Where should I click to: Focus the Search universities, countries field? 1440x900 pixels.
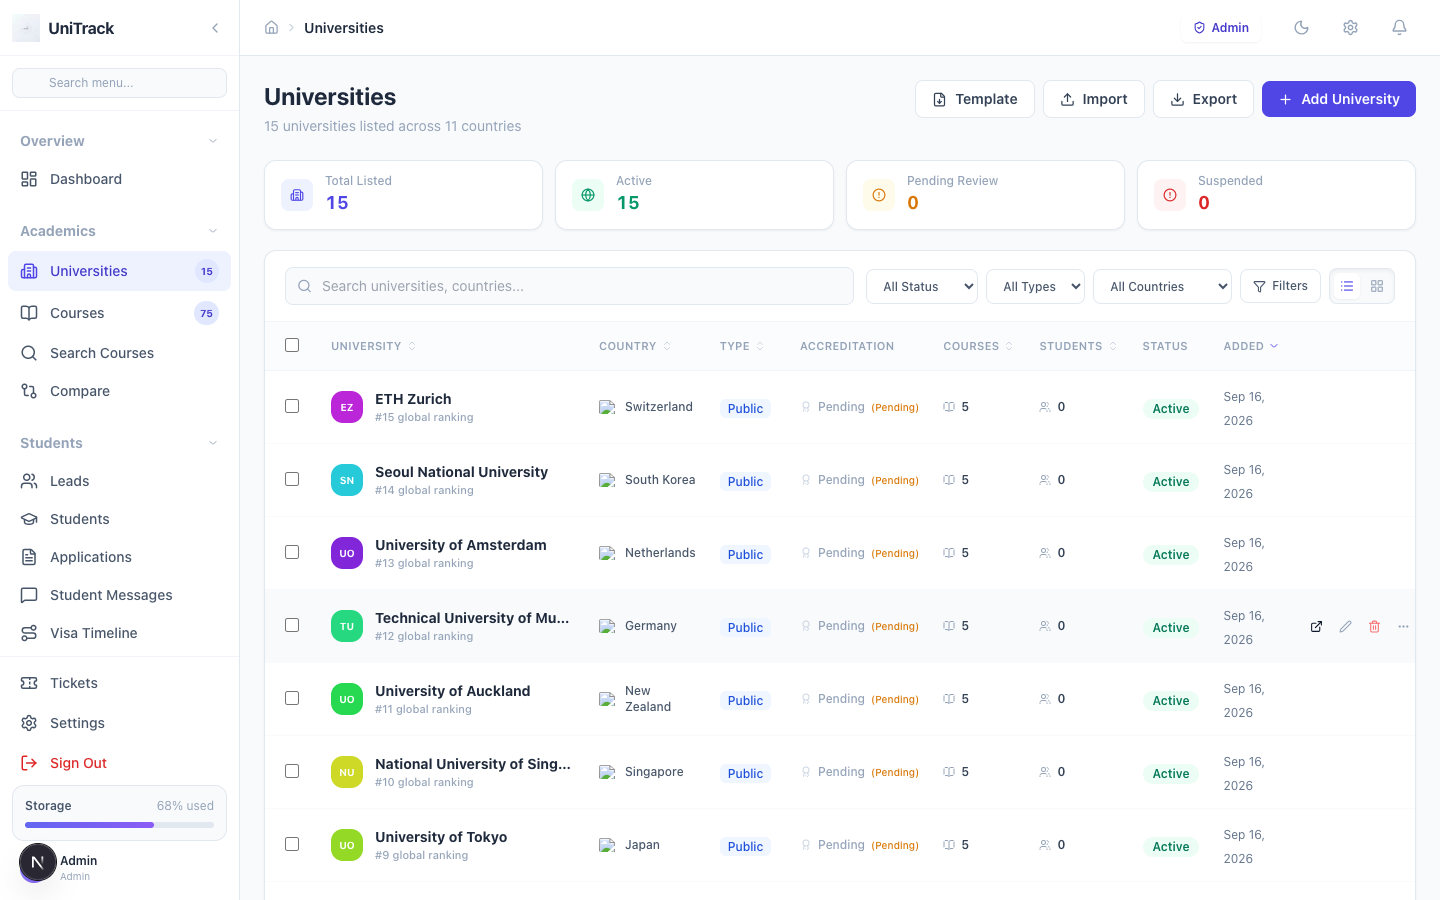(569, 286)
